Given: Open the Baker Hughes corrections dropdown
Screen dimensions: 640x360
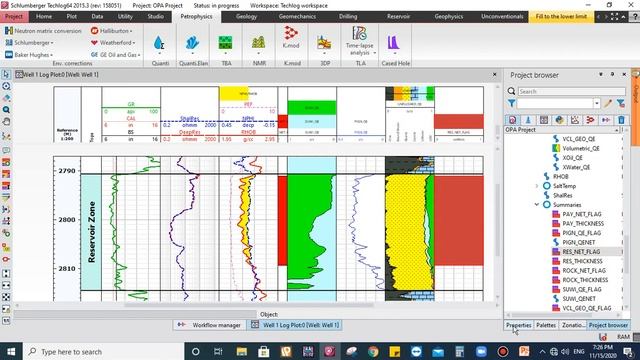Looking at the screenshot, I should click(x=29, y=54).
